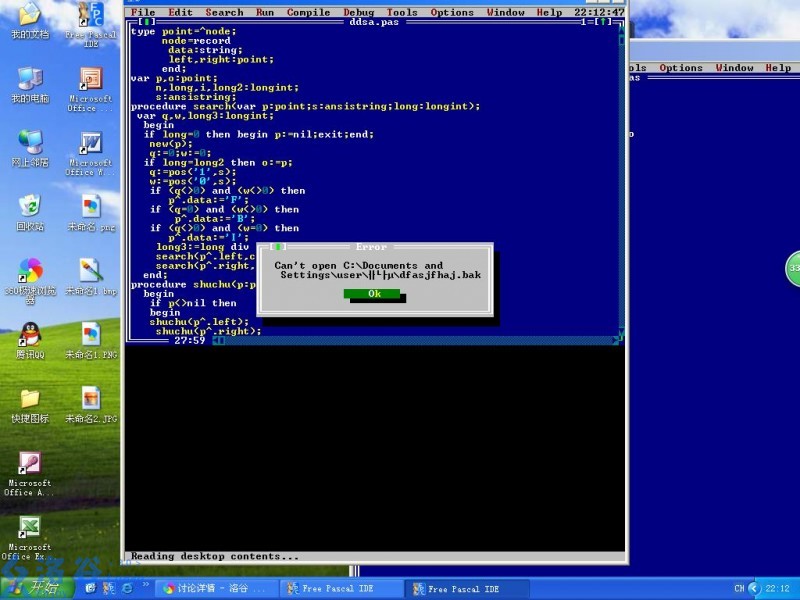Open the Run menu

(x=265, y=12)
